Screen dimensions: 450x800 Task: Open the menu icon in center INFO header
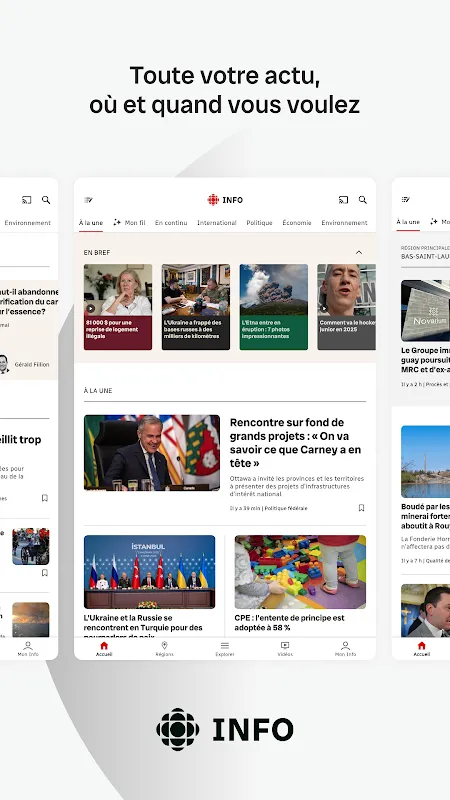coord(88,200)
